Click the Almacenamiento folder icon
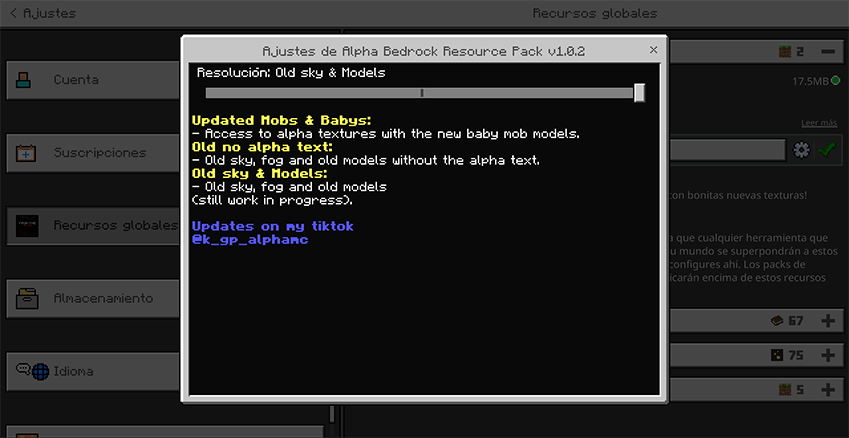849x438 pixels. click(x=27, y=299)
